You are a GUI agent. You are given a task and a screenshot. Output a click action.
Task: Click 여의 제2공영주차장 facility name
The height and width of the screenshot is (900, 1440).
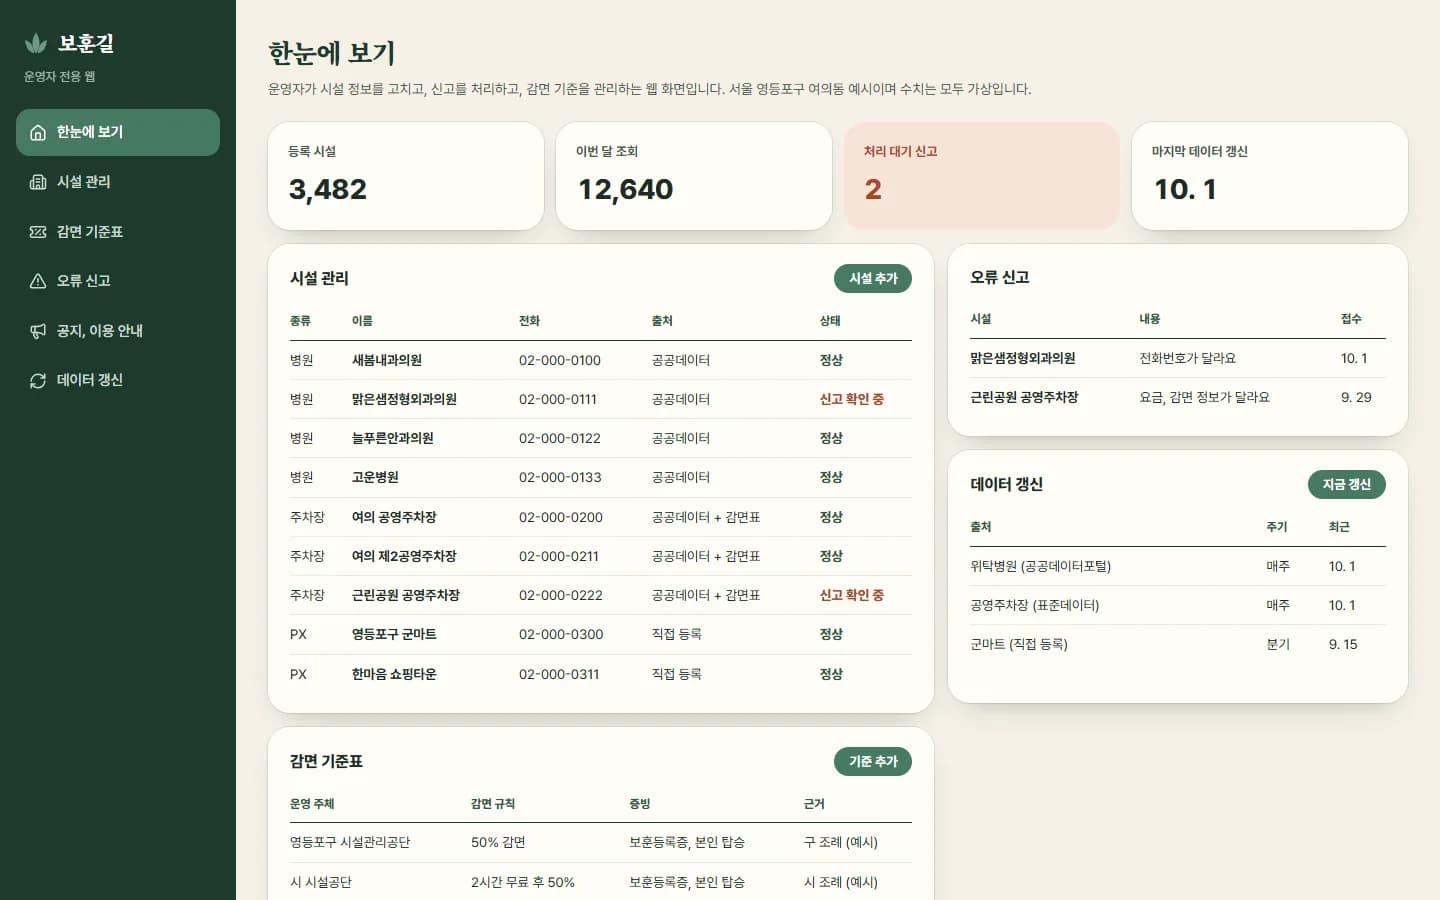coord(404,556)
